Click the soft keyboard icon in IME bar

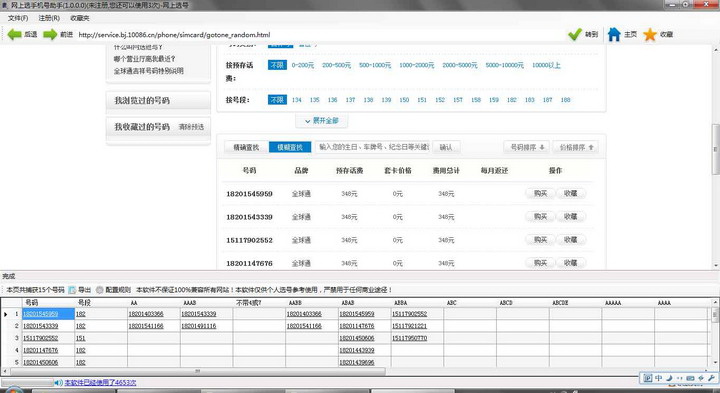(690, 378)
